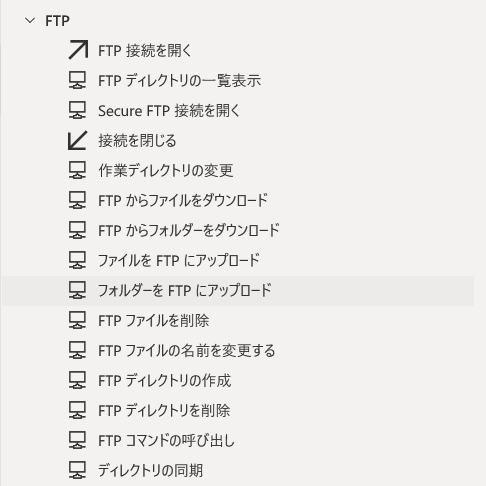The height and width of the screenshot is (486, 486).
Task: Choose the FTP コマンドの呼び出し action
Action: coord(238,441)
